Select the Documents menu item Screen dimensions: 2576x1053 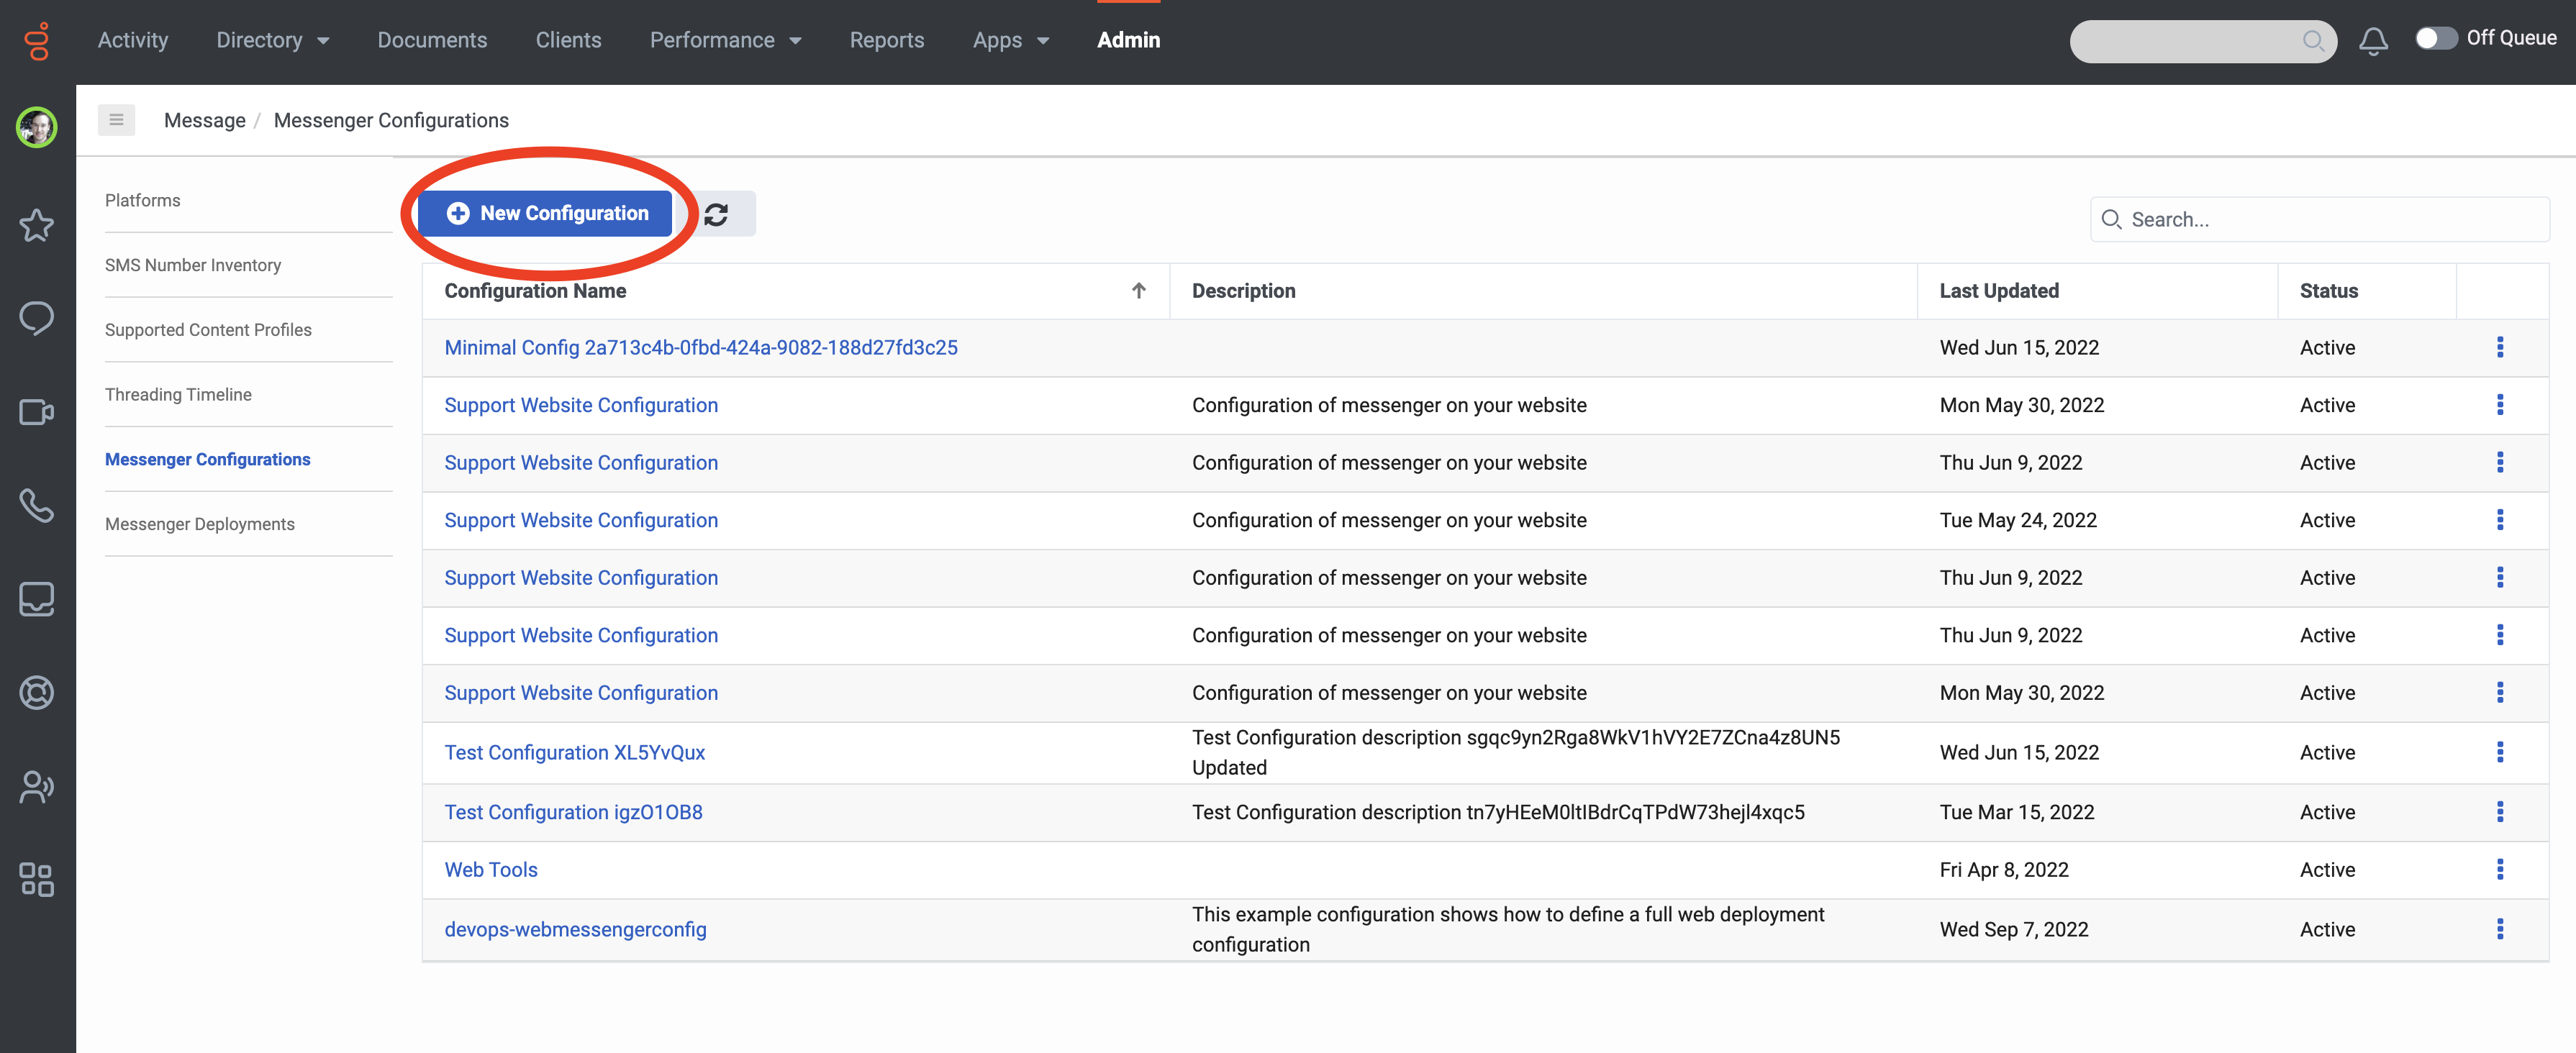pos(432,40)
